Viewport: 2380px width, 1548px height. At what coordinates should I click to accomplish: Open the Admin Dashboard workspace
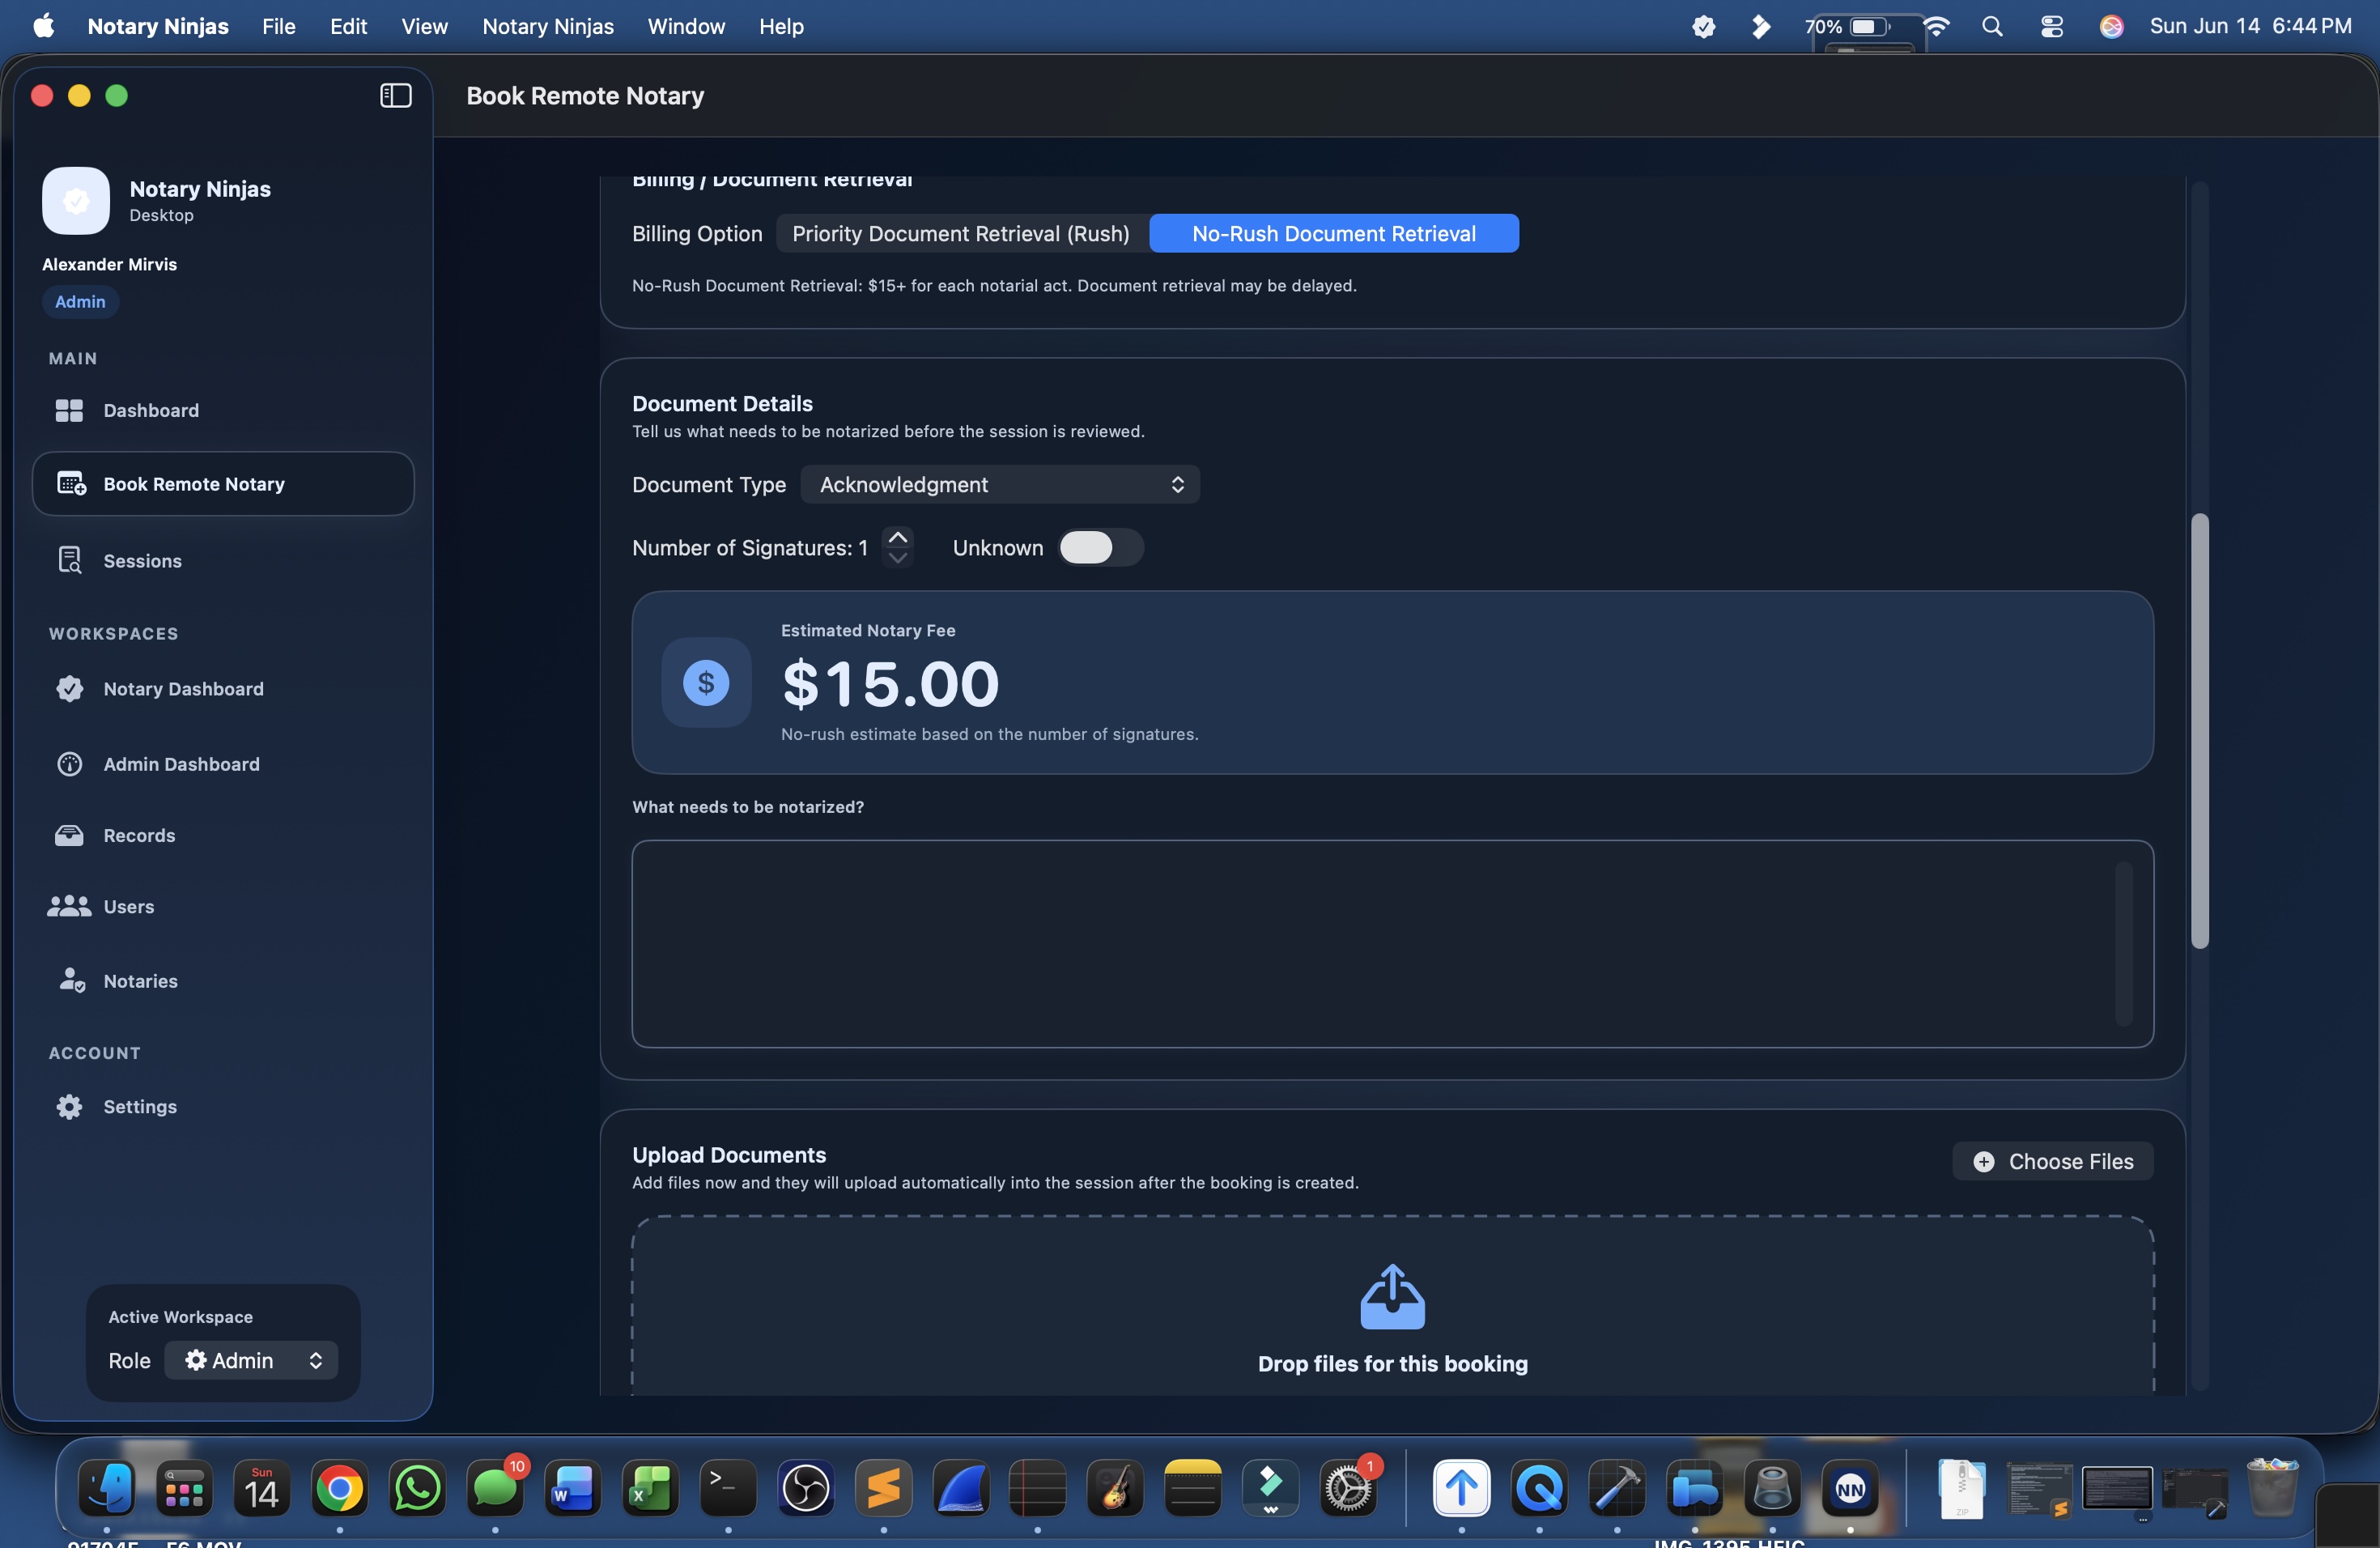(x=223, y=763)
